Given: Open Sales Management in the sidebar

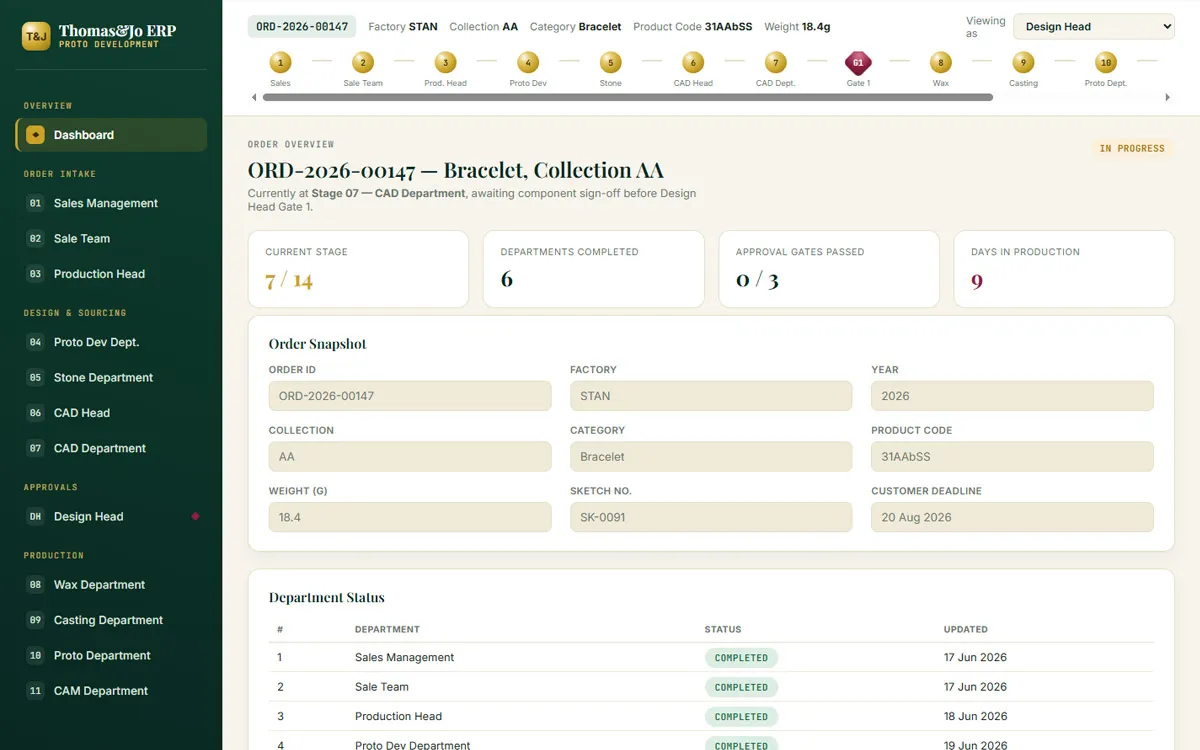Looking at the screenshot, I should [111, 203].
